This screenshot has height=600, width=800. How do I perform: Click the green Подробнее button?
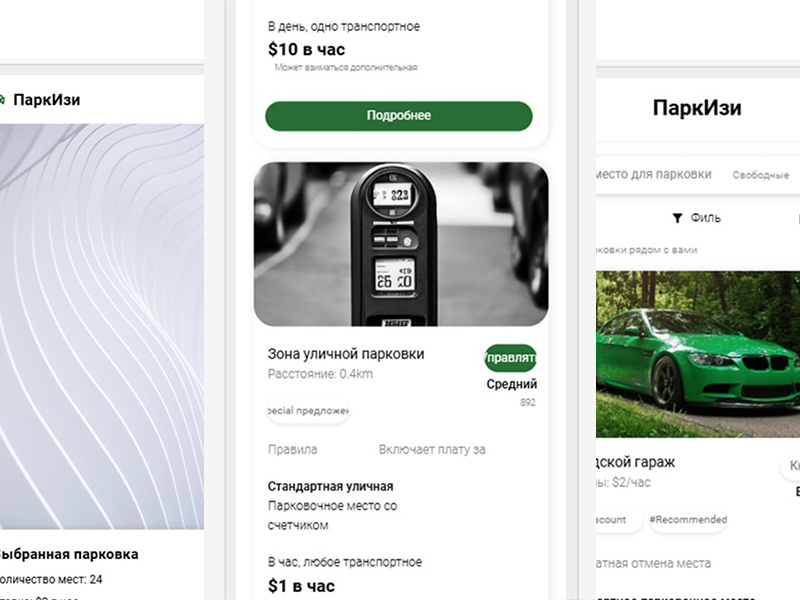coord(398,116)
